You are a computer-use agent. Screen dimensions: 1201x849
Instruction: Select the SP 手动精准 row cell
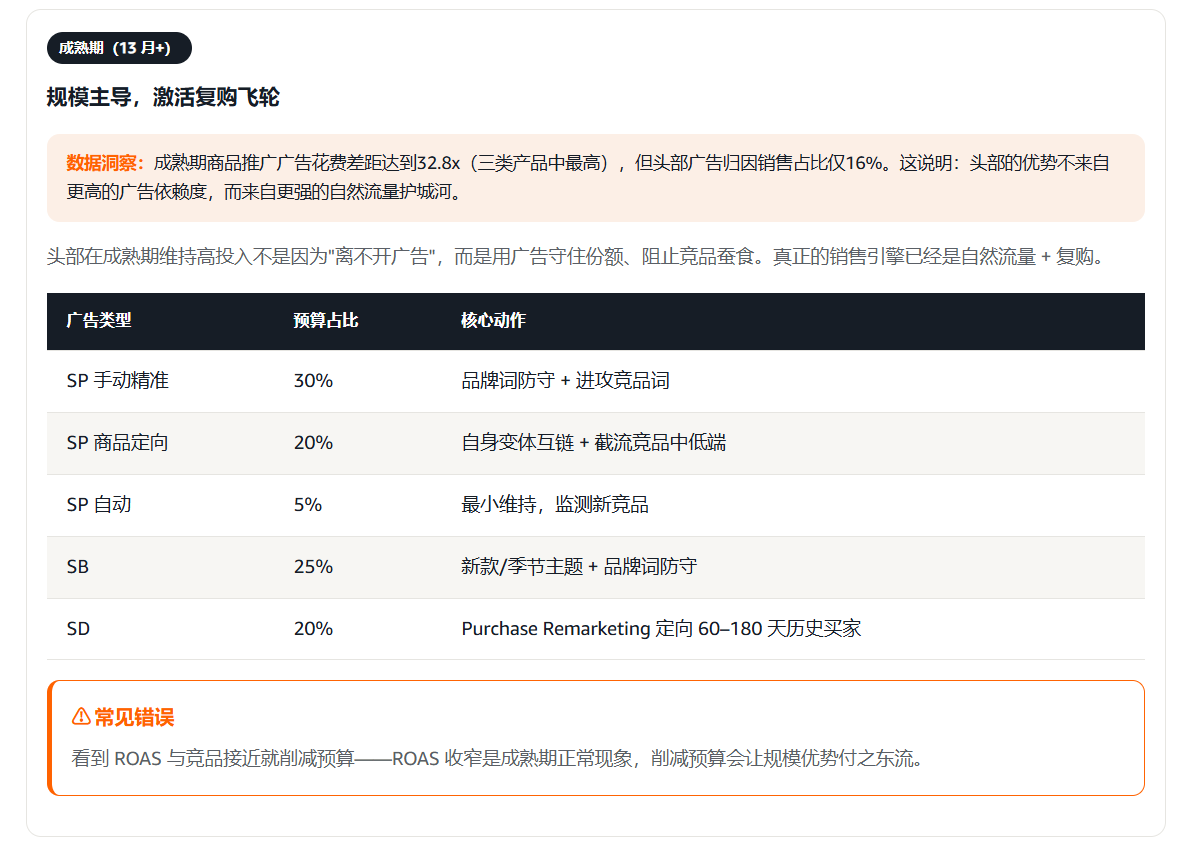point(118,381)
